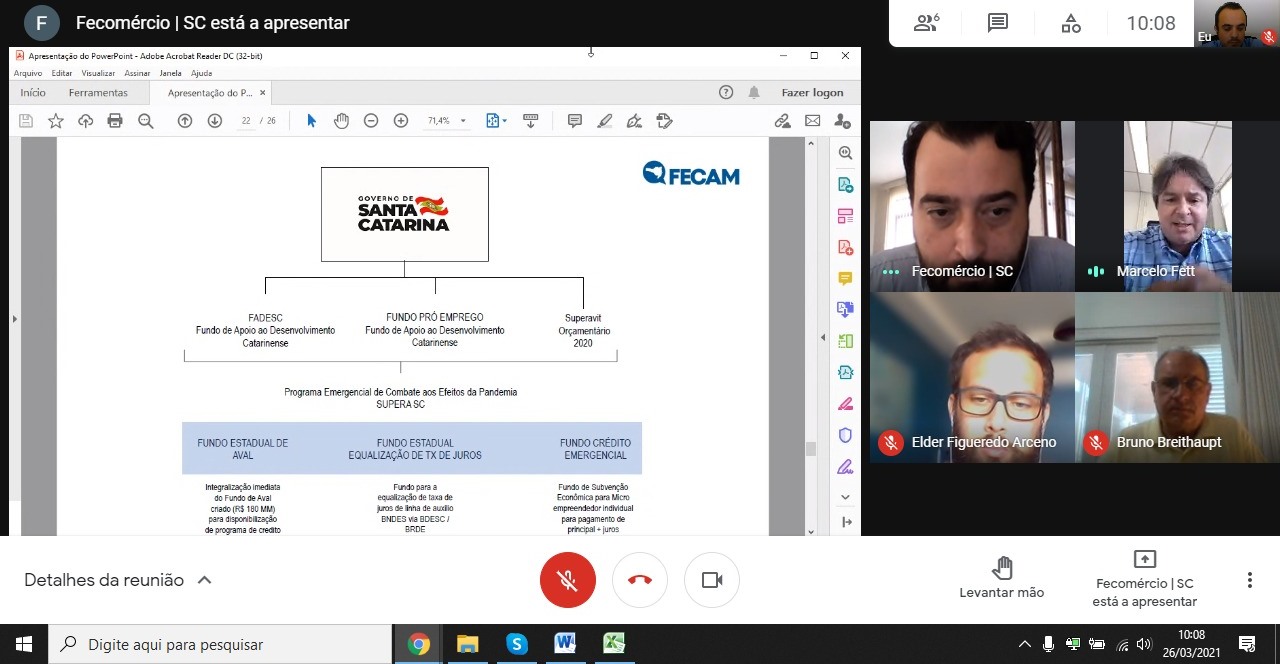Expand Detalhes da reunião chevron
Viewport: 1280px width, 664px height.
pos(204,580)
